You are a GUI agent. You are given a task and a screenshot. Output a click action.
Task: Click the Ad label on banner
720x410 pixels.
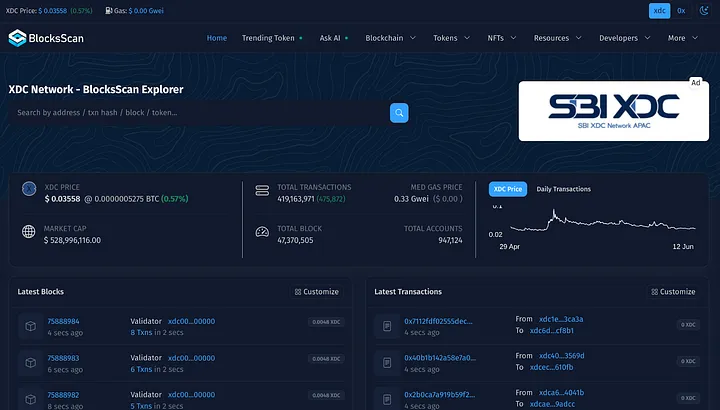coord(696,83)
